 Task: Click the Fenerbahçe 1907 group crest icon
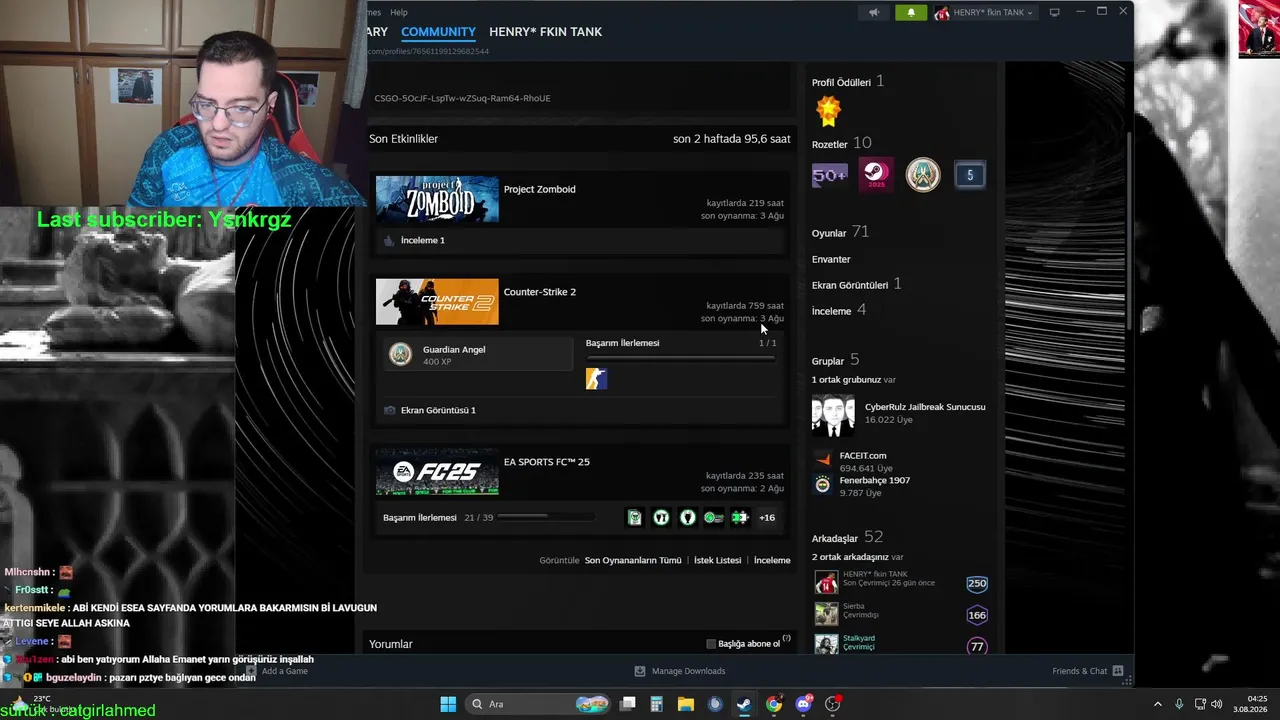tap(823, 485)
